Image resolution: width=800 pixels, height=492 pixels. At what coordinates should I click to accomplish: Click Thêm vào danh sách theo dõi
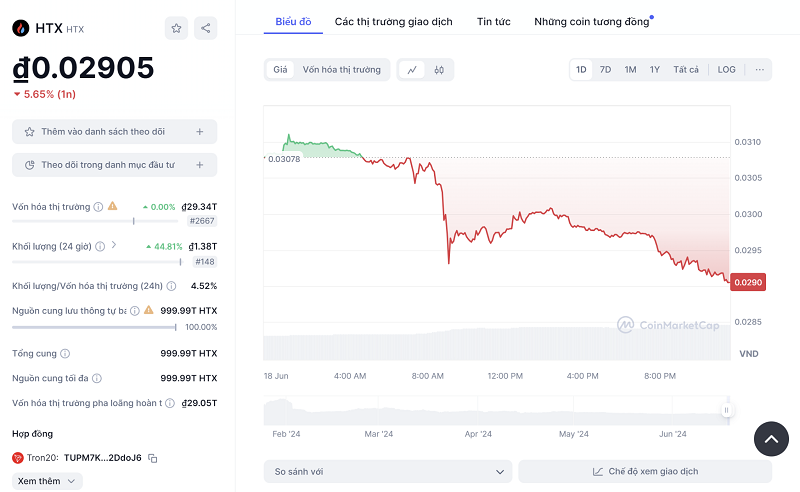pos(114,131)
